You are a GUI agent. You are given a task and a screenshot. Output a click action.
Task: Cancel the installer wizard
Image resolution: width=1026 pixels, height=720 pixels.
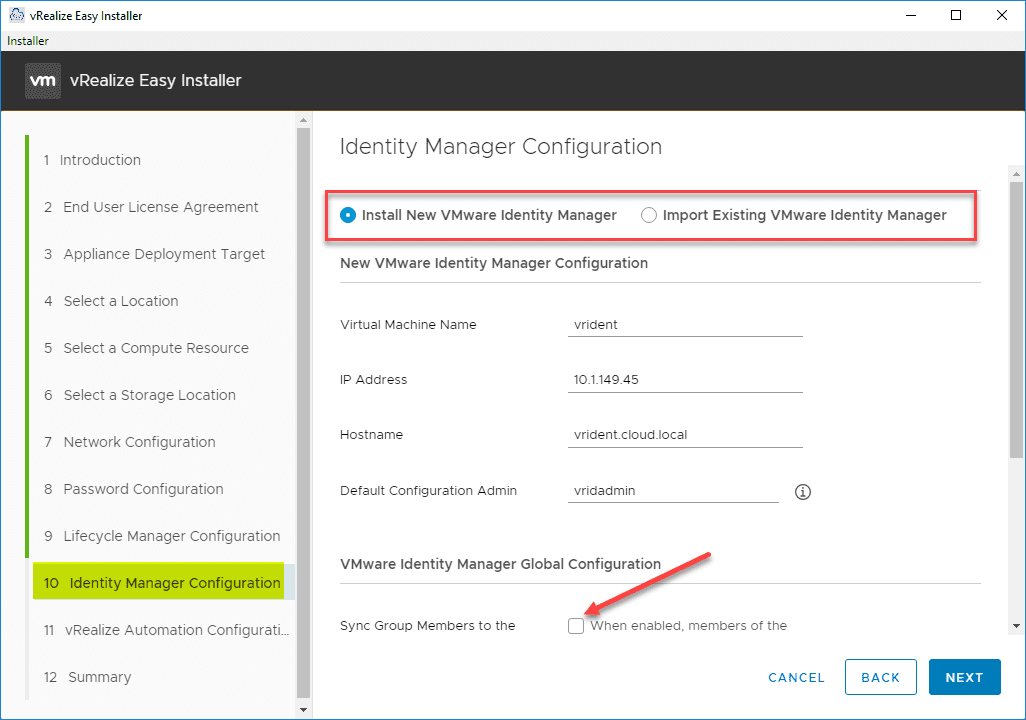pos(796,677)
